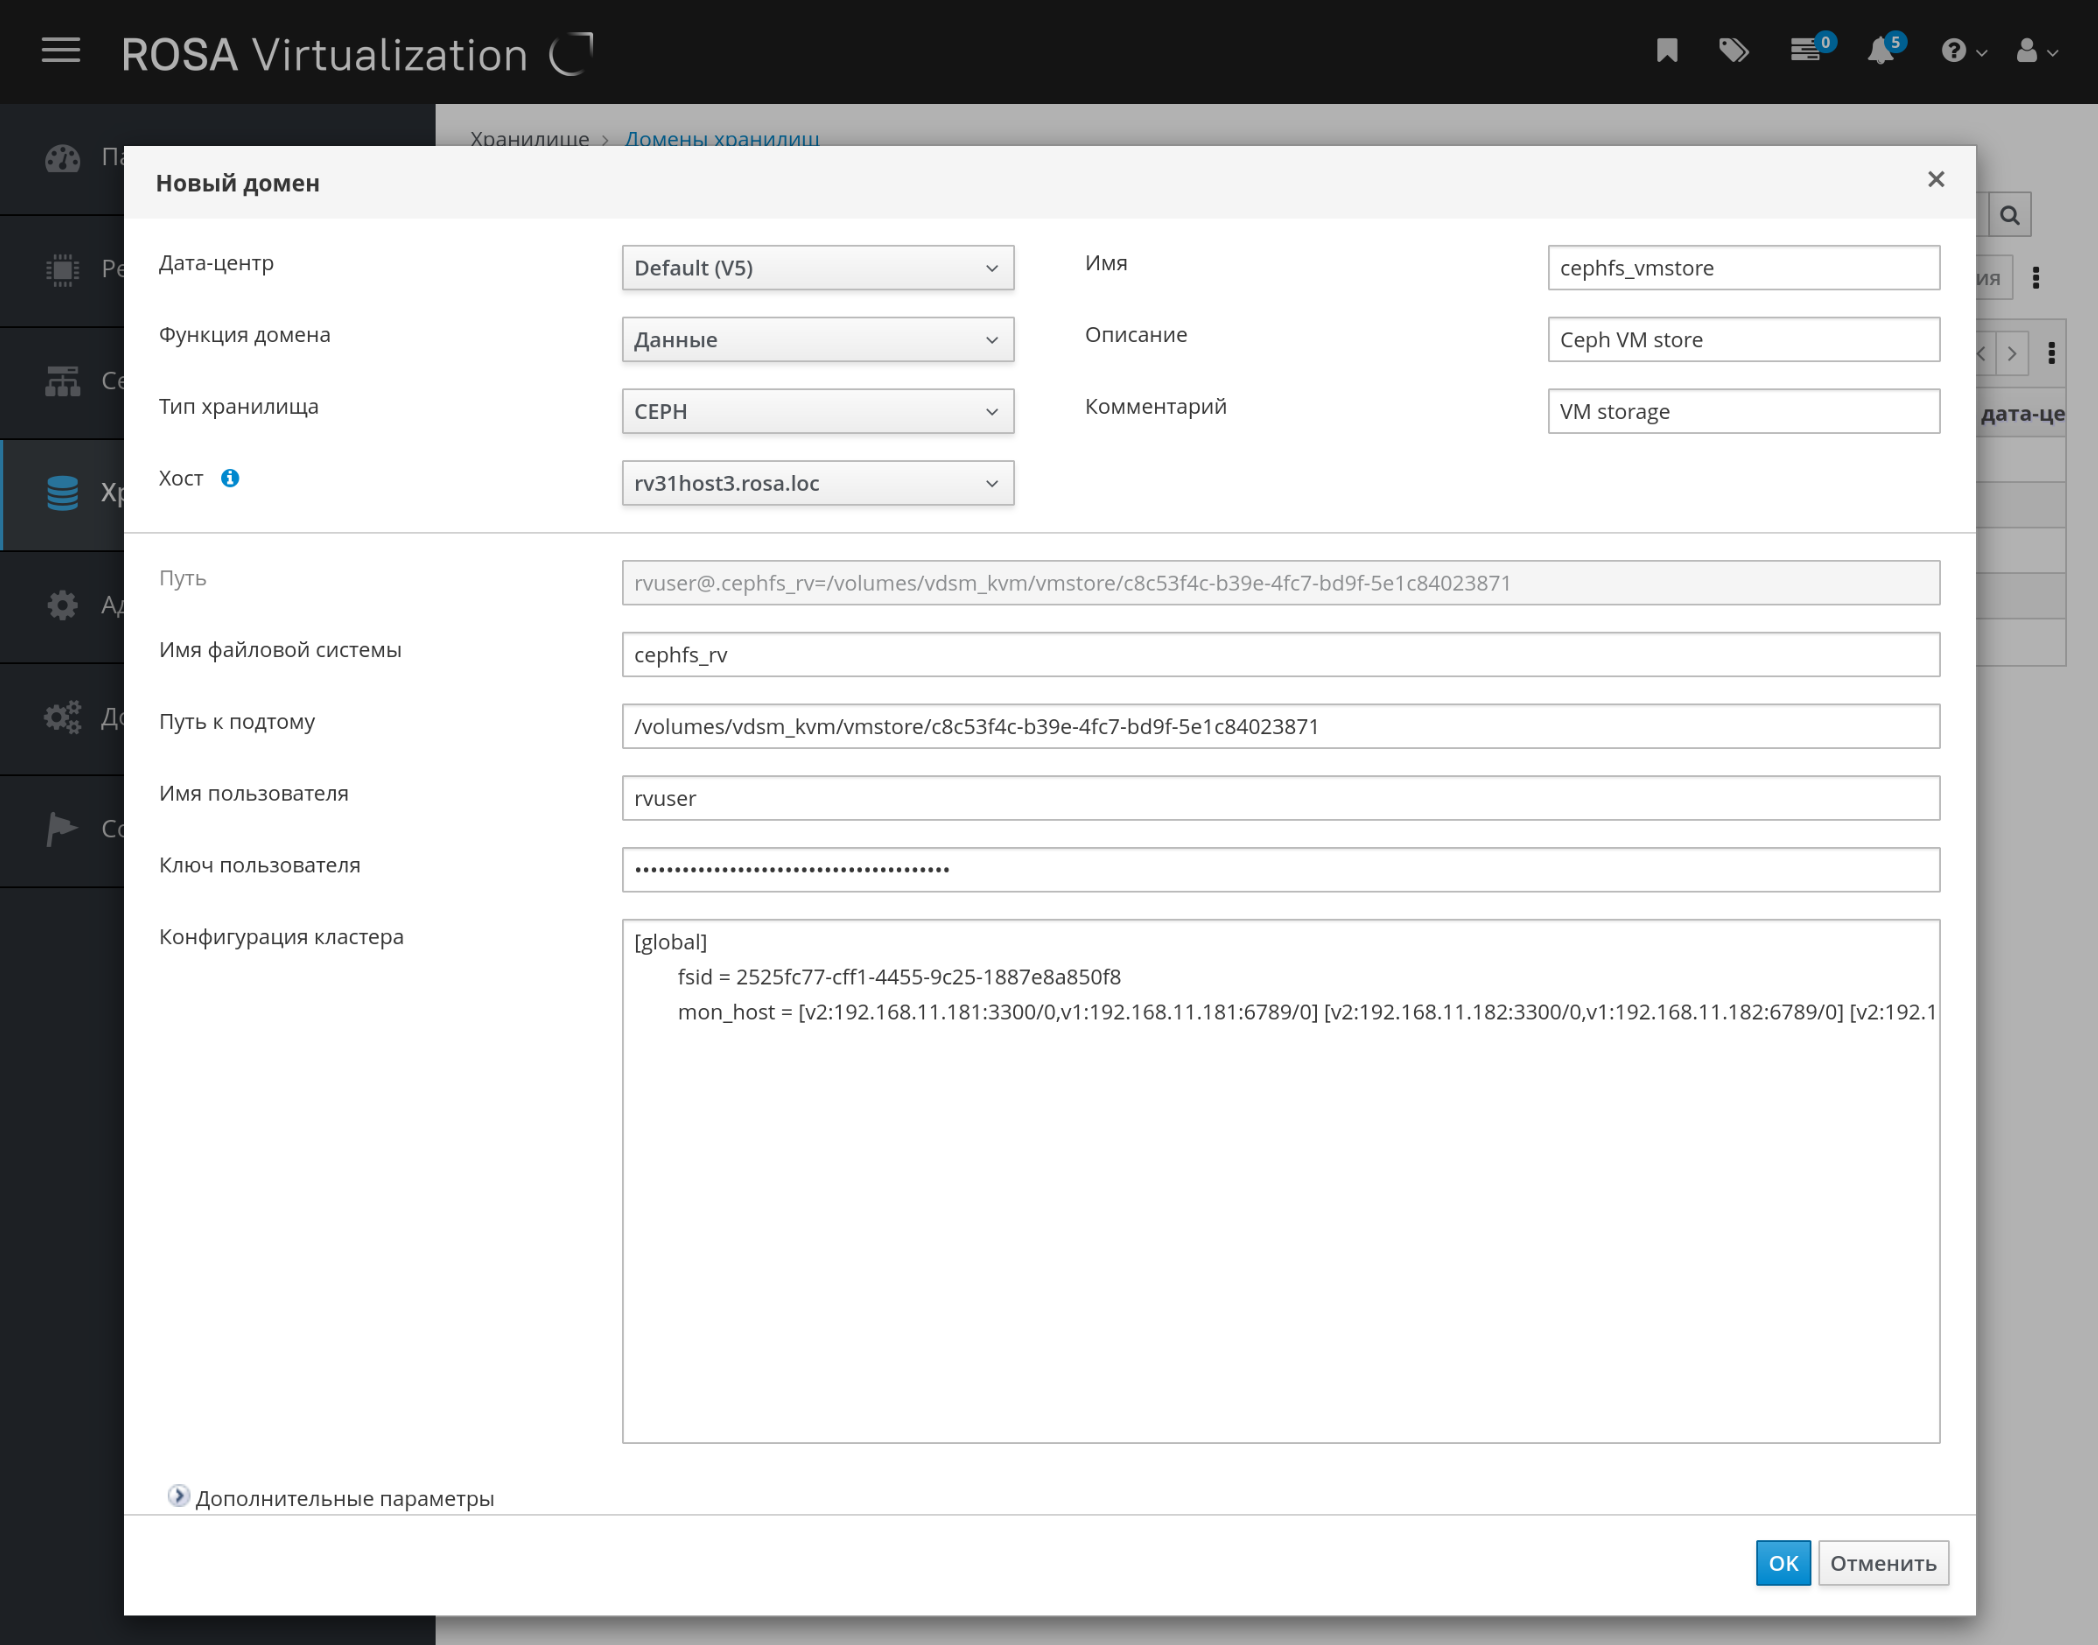Click the Имя field with cephfs_vmstore
The image size is (2098, 1645).
pyautogui.click(x=1743, y=268)
